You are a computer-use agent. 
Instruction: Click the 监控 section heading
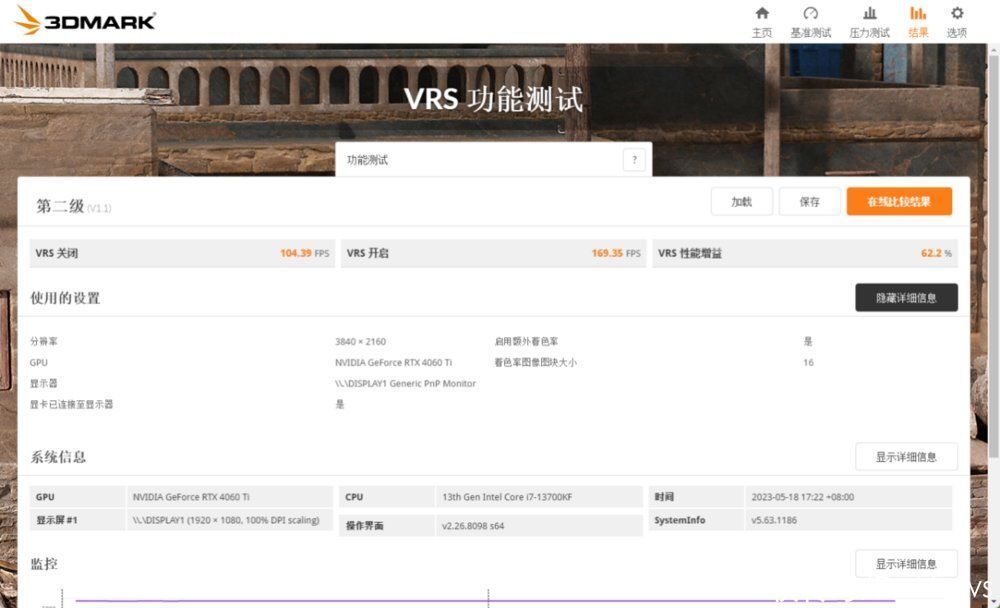click(x=44, y=564)
